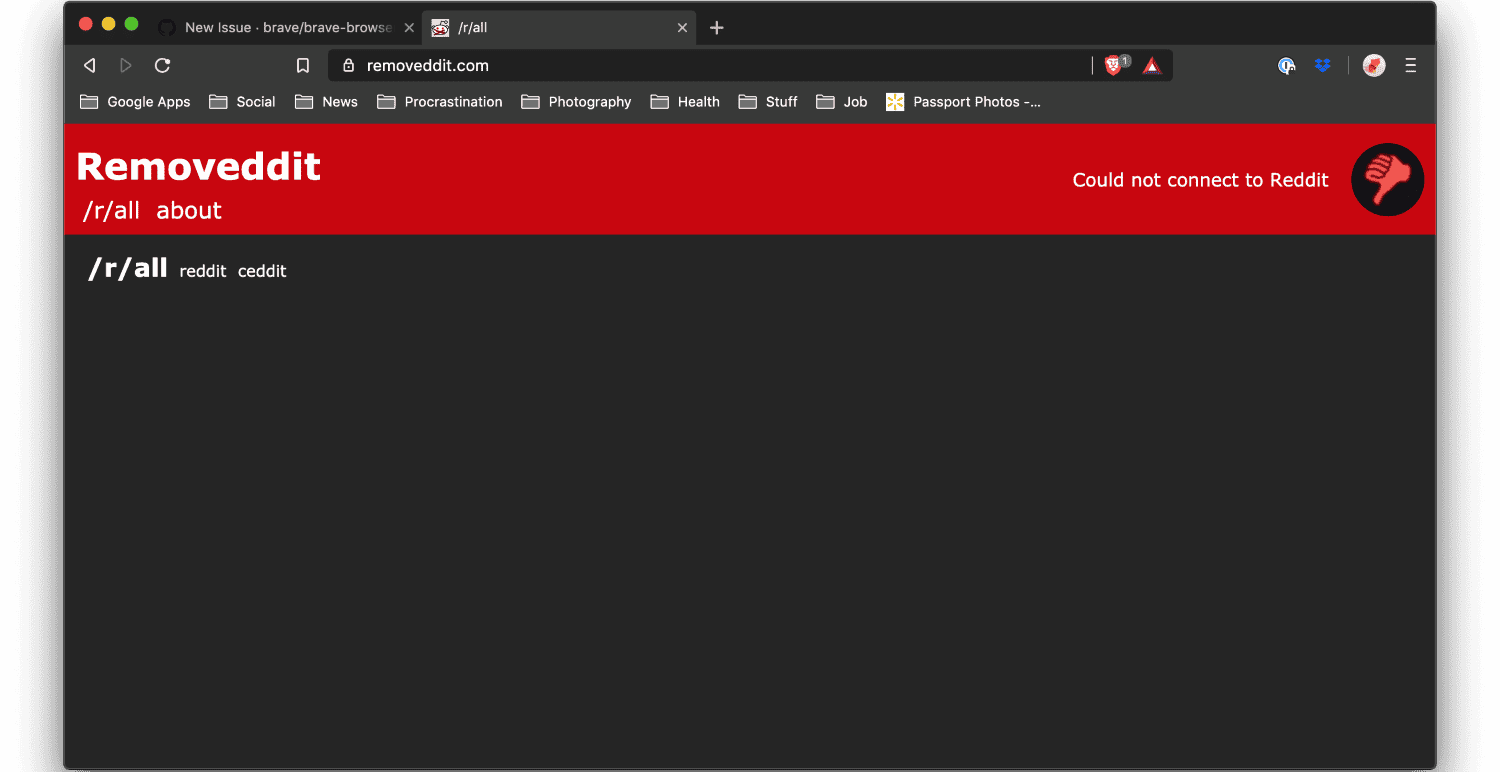Viewport: 1500px width, 772px height.
Task: Open the Brave Shields lion icon
Action: [x=1114, y=66]
